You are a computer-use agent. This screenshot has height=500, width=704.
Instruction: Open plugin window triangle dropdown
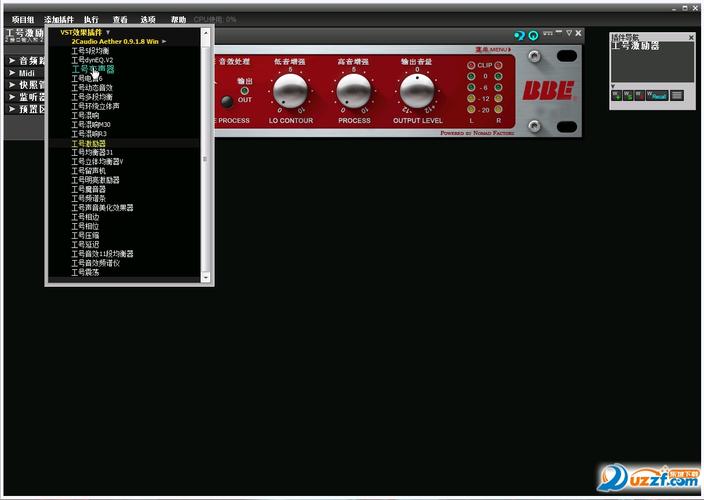569,33
